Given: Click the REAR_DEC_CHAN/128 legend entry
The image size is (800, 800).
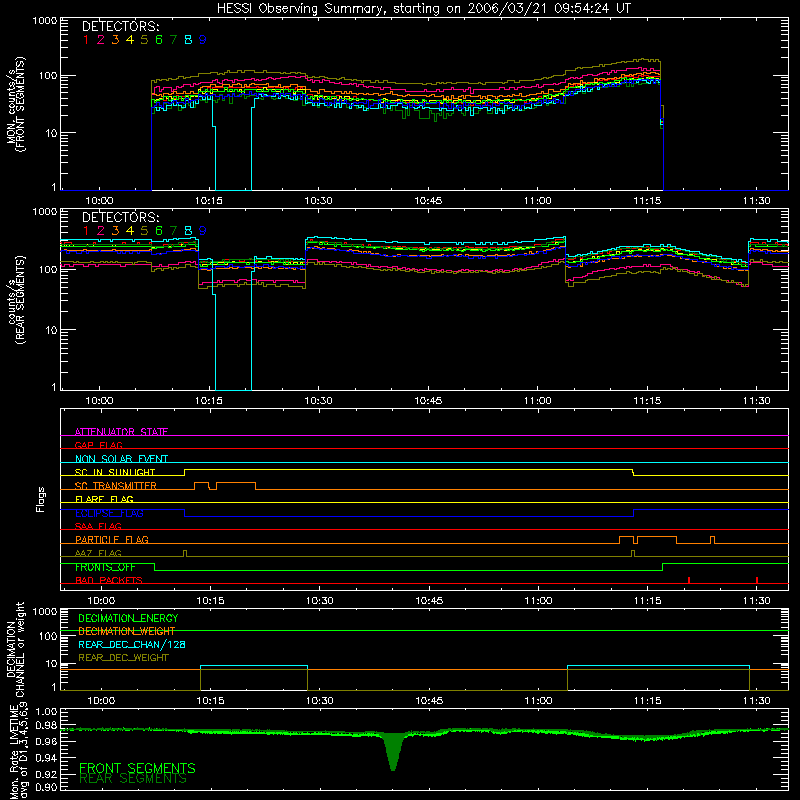Looking at the screenshot, I should [x=132, y=644].
